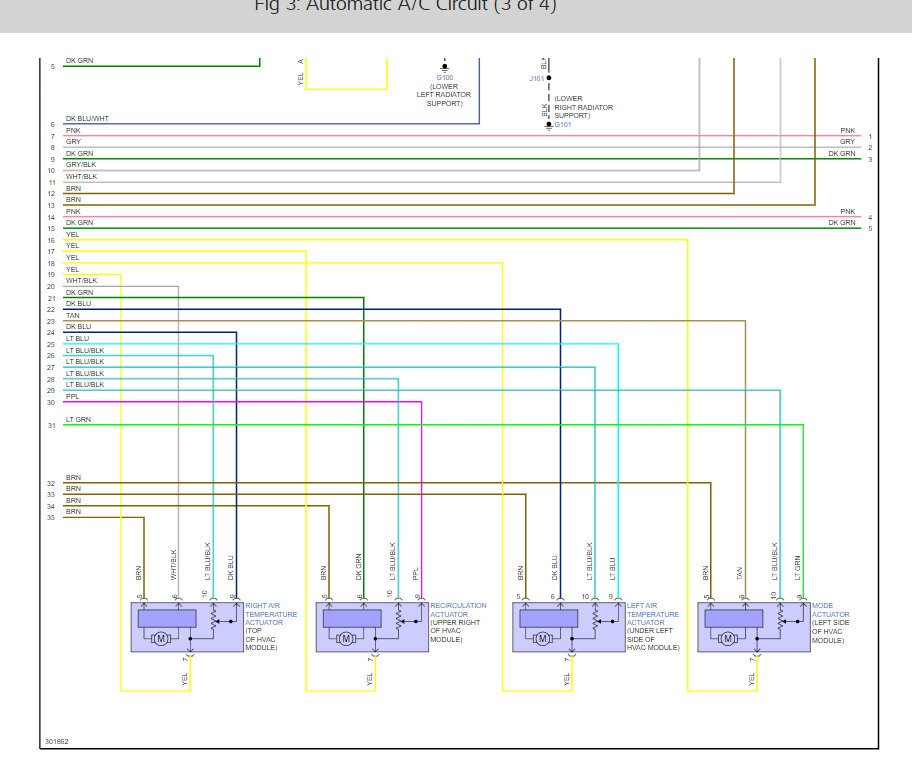Click the LOWER RIGHT RADIATOR SUPPORT text
The image size is (912, 773).
pos(583,107)
